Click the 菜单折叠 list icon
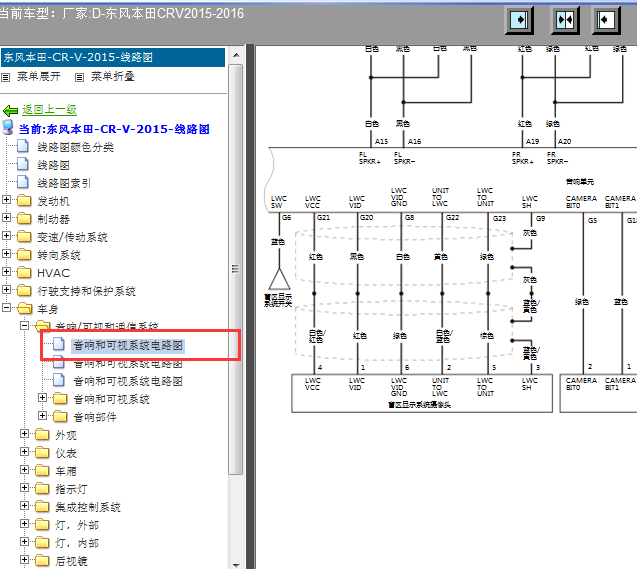The height and width of the screenshot is (569, 637). tap(80, 77)
